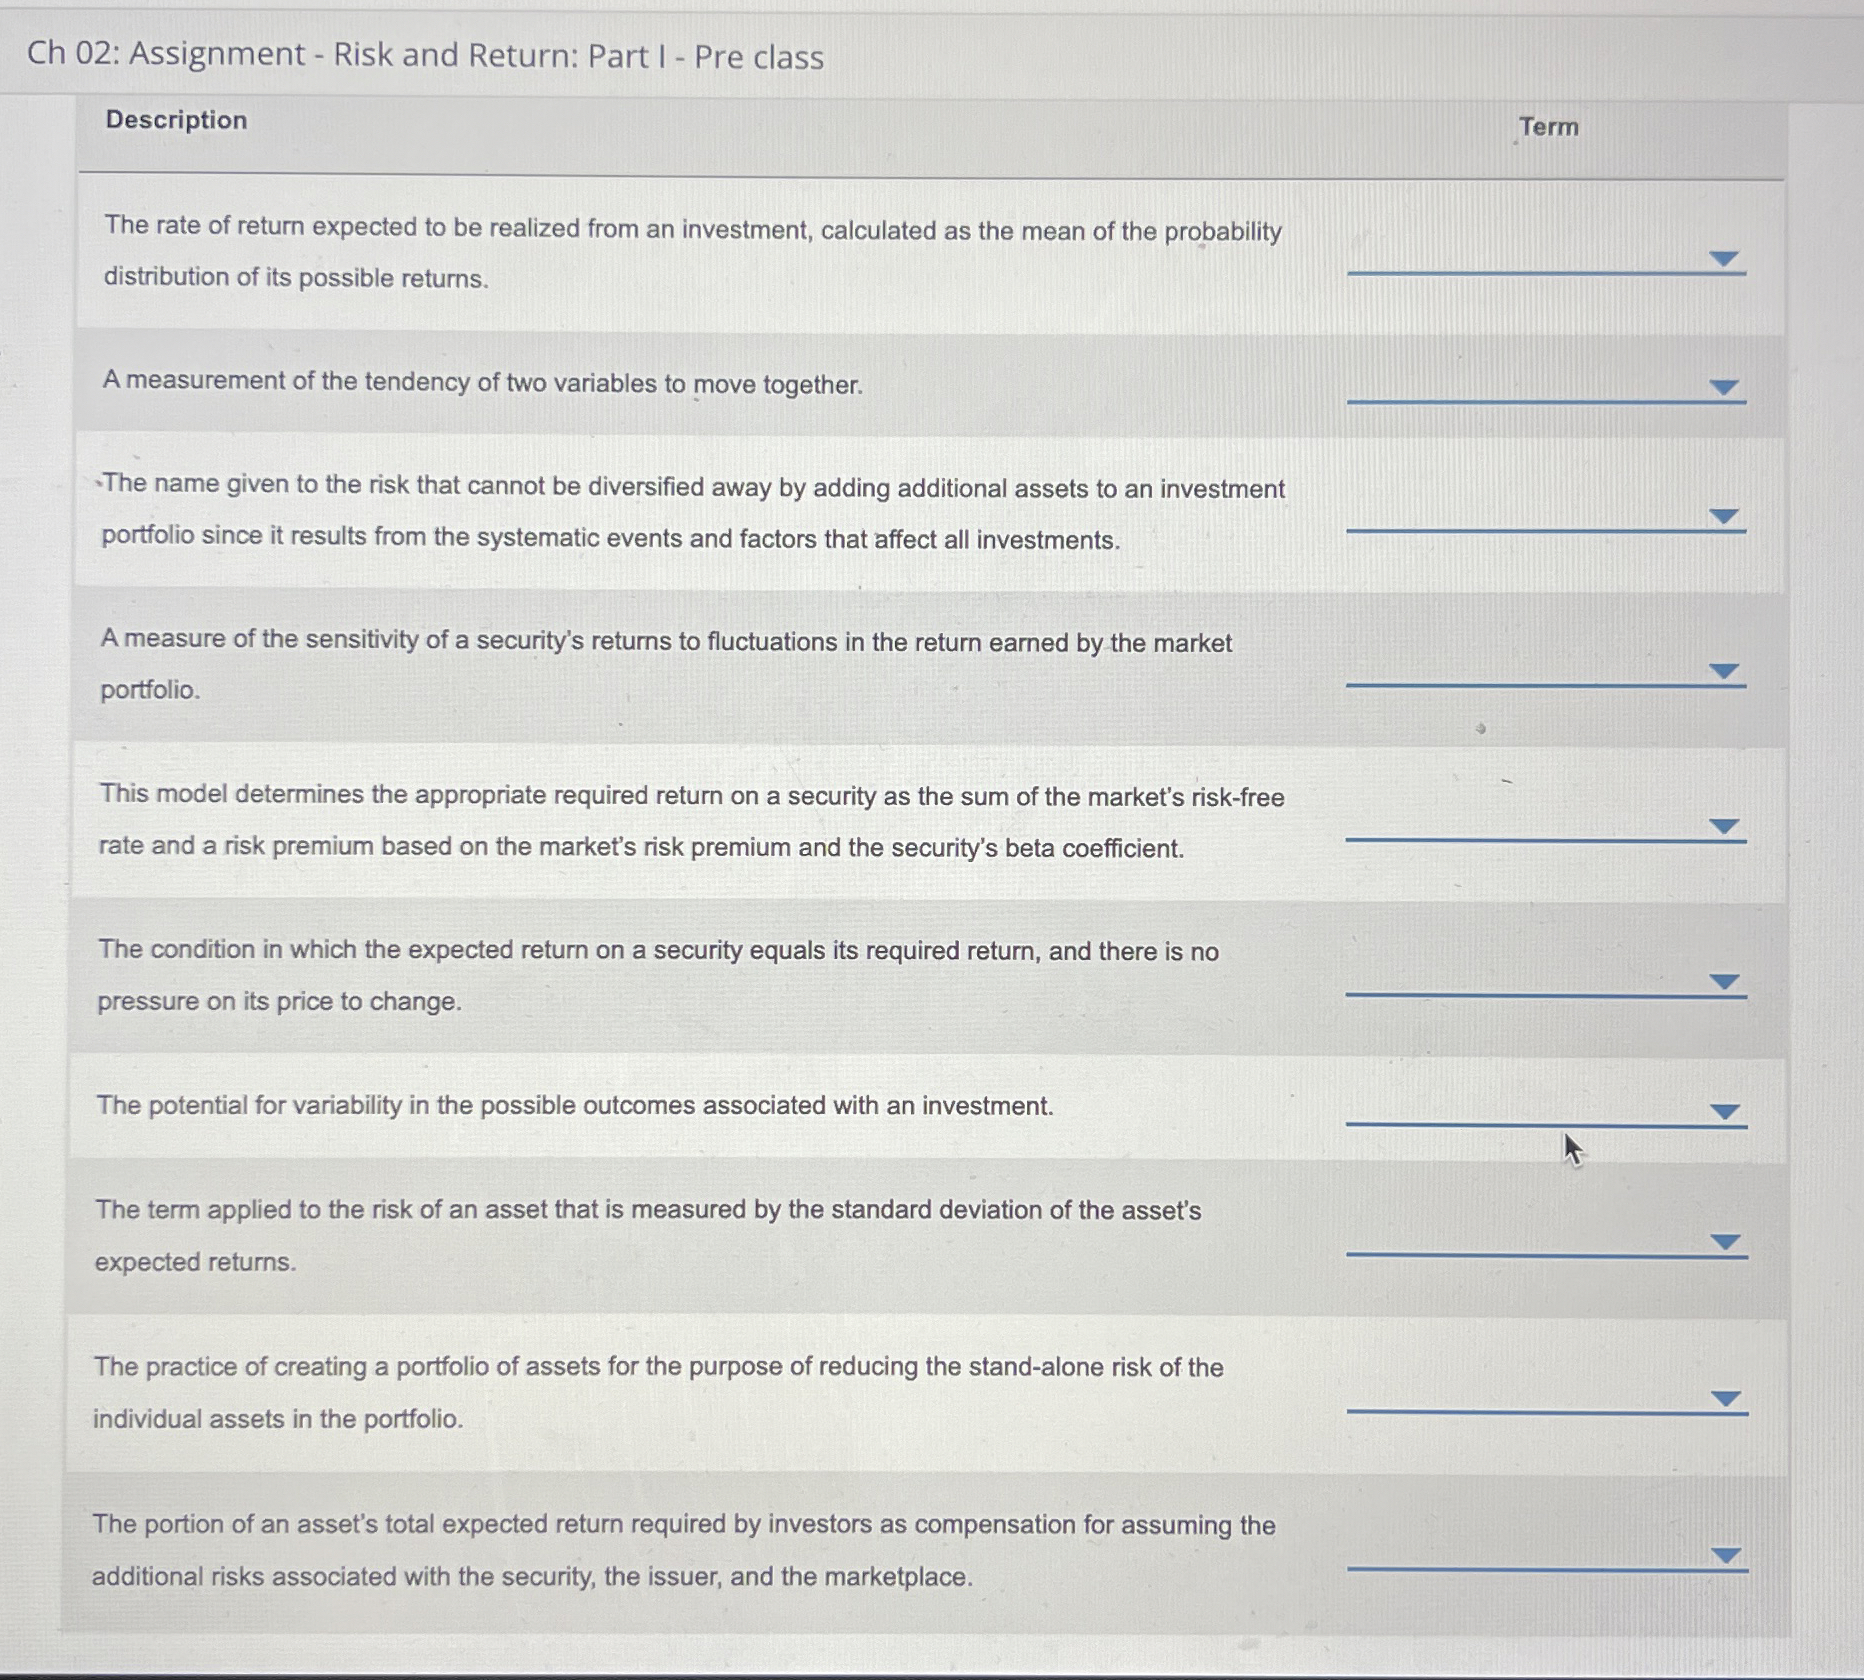Select the Description column header

[174, 121]
